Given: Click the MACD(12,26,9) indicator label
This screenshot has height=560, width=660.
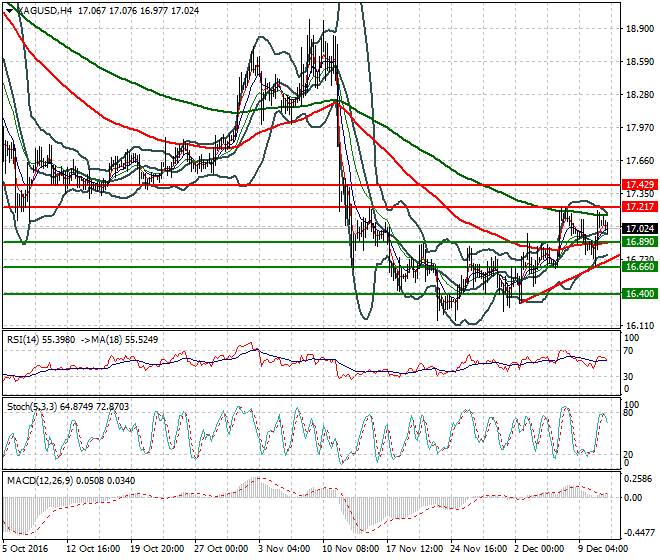Looking at the screenshot, I should 40,480.
